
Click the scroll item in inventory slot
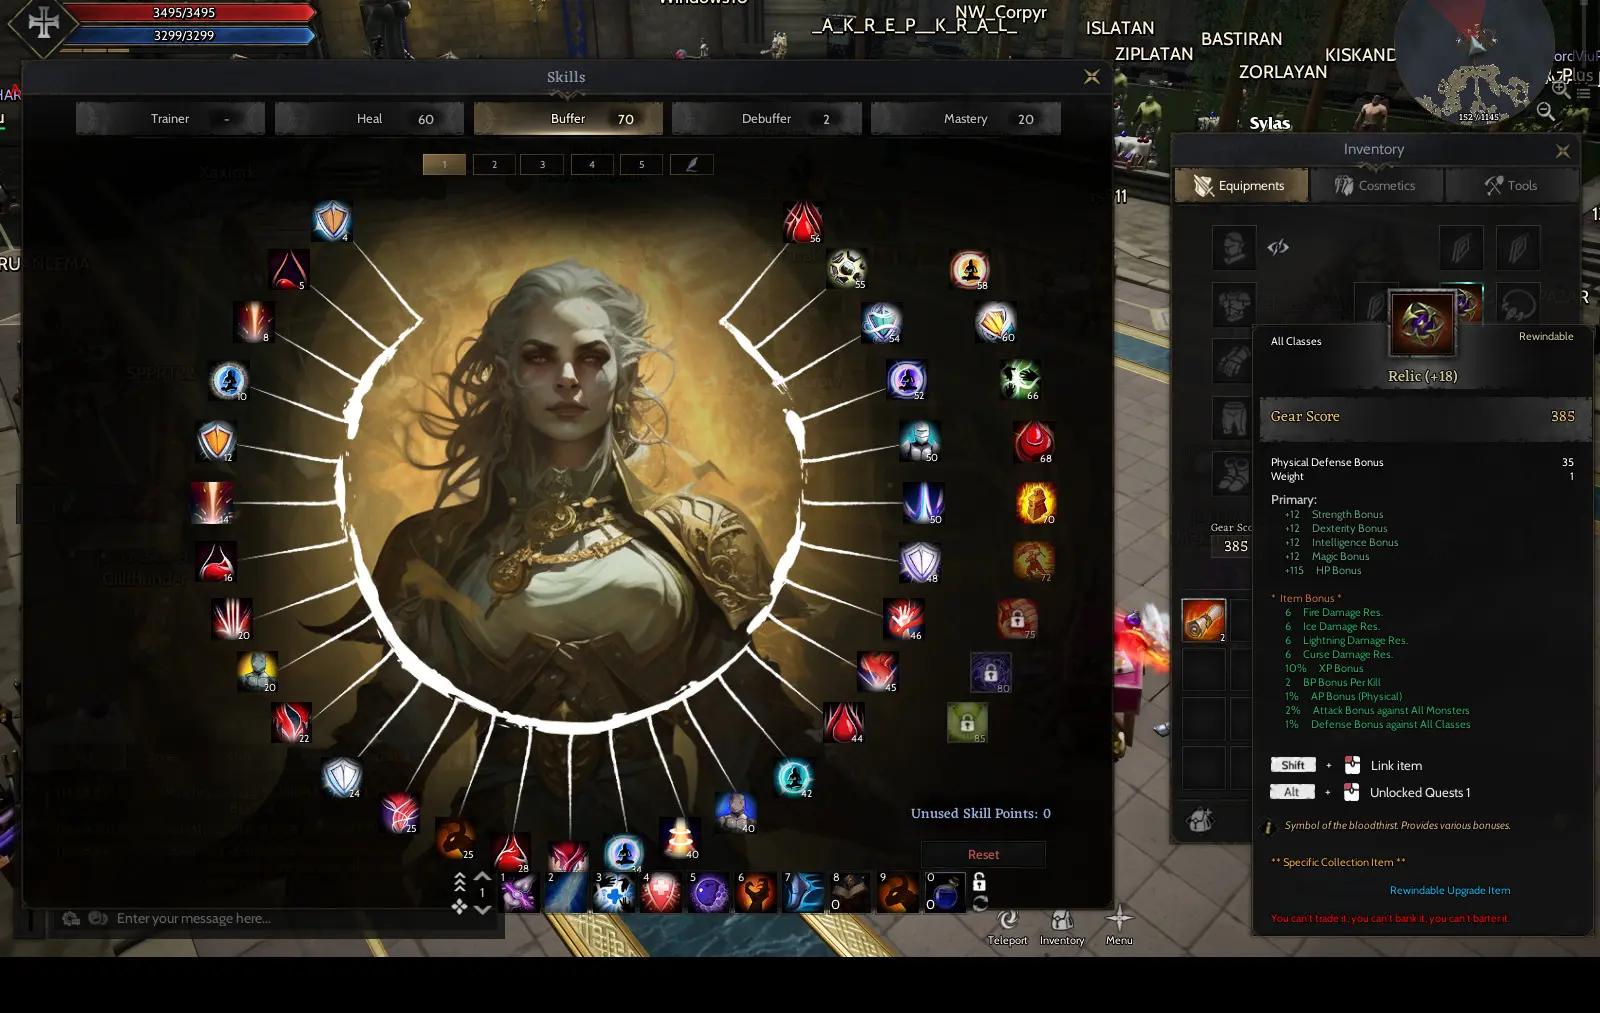(1204, 620)
